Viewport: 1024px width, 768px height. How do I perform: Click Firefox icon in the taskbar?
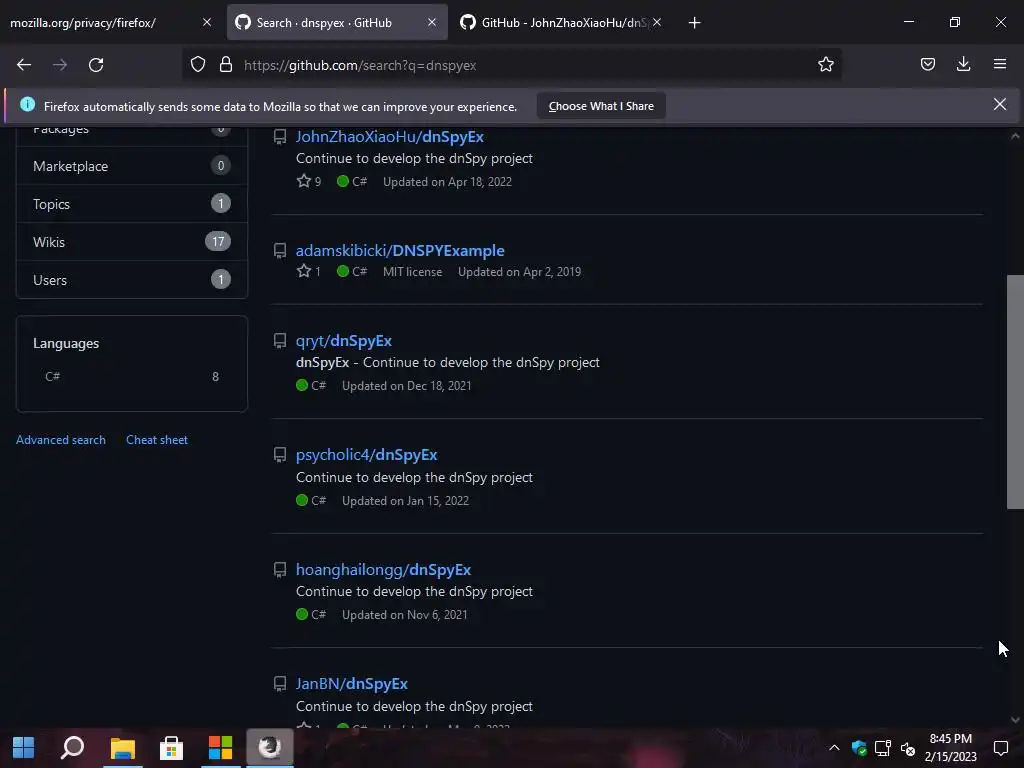coord(270,746)
